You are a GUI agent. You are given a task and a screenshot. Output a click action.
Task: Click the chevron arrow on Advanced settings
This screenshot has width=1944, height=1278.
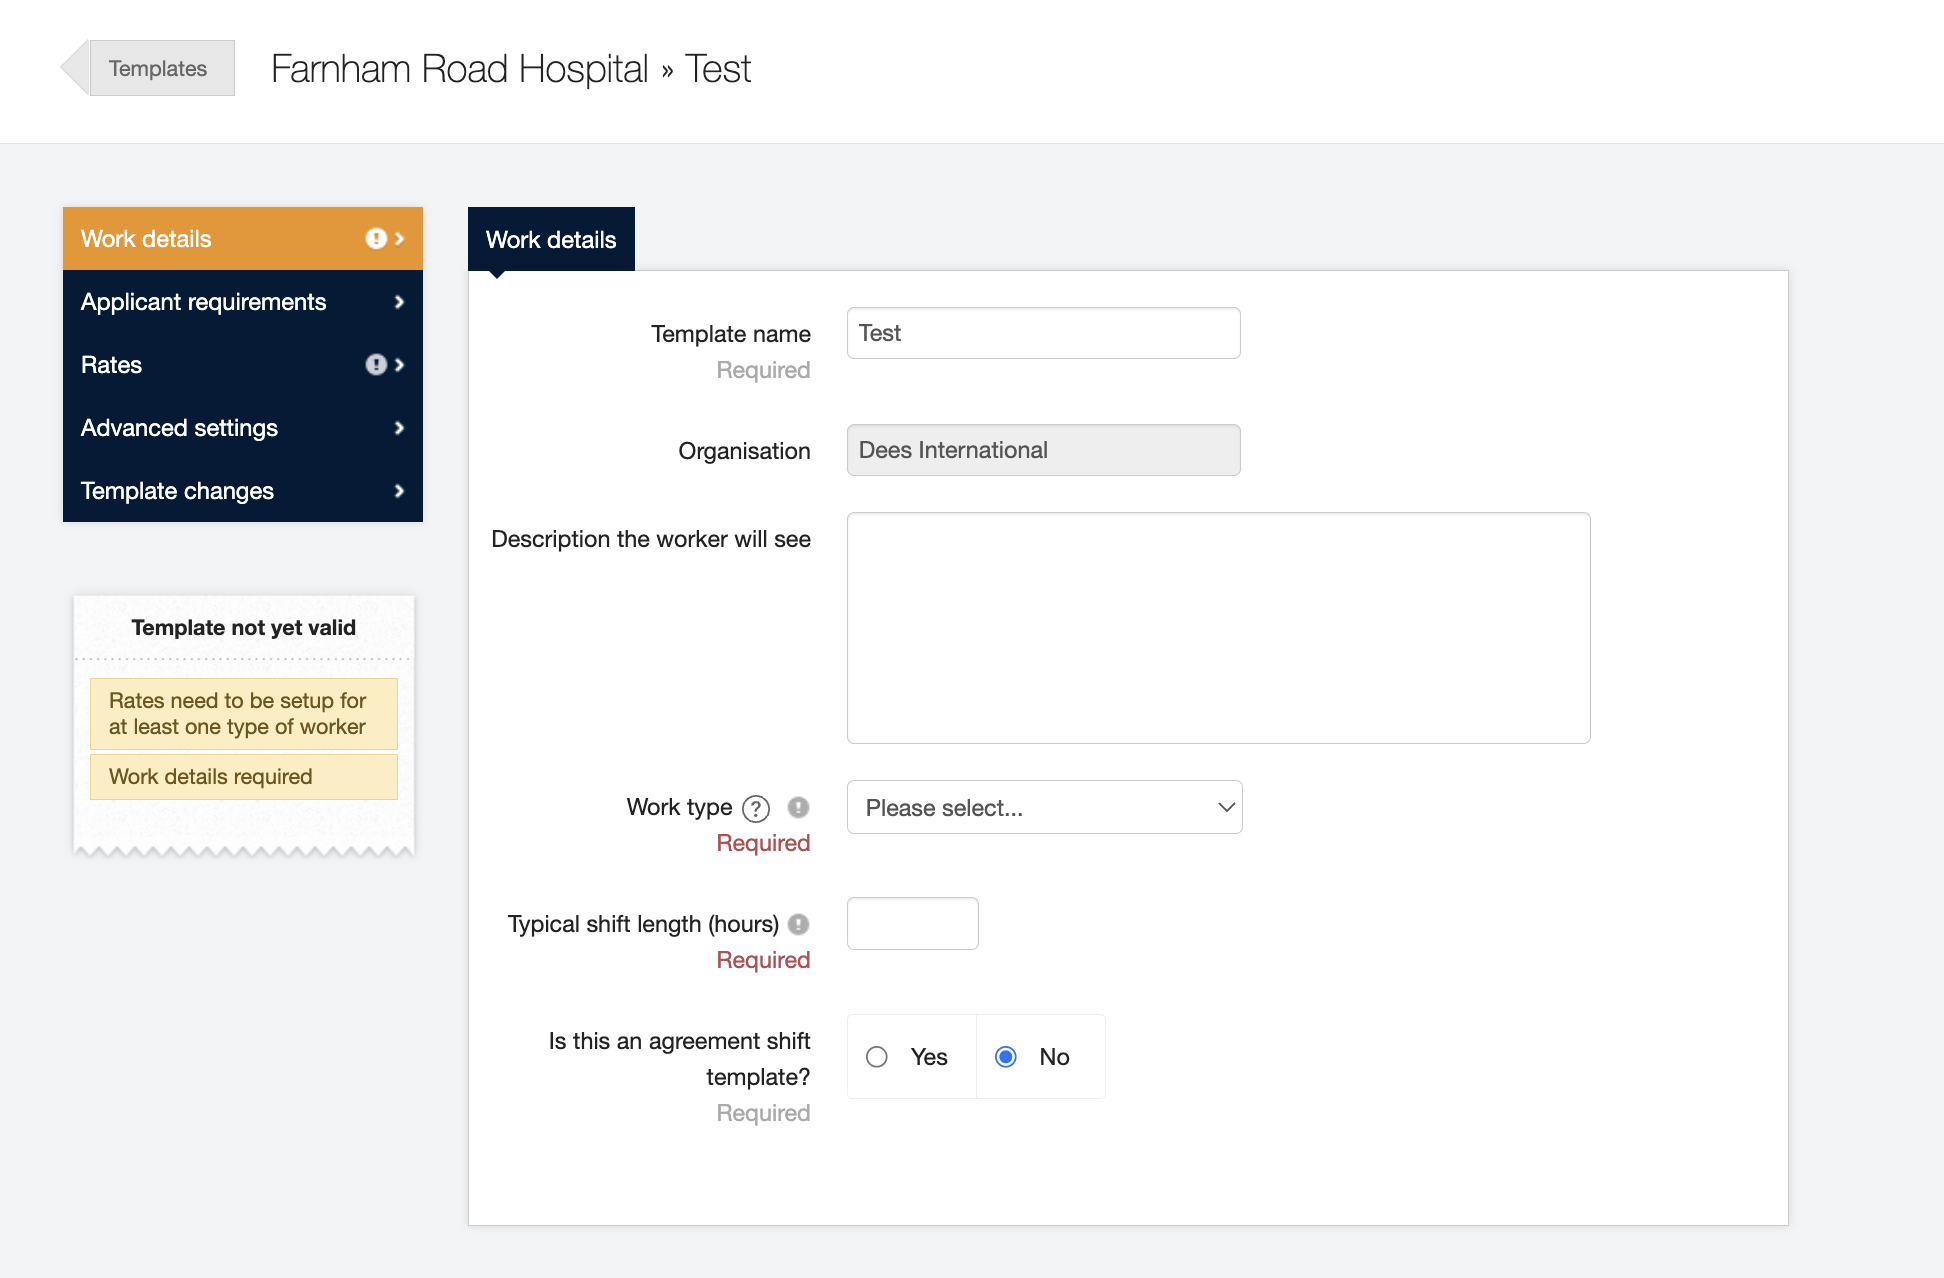pos(399,428)
